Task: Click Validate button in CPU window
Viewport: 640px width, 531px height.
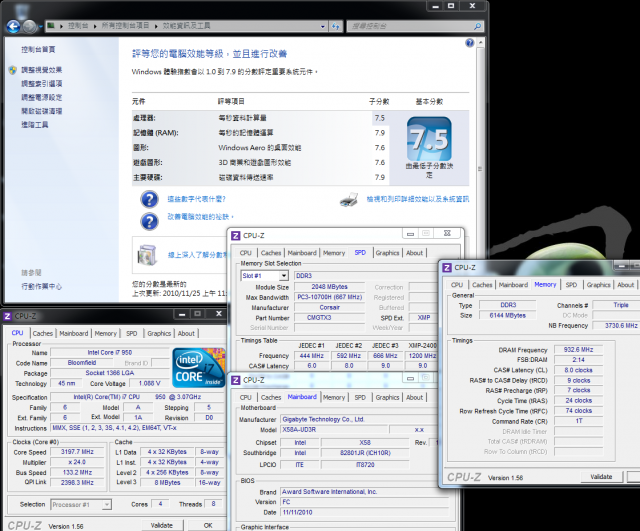Action: [162, 526]
